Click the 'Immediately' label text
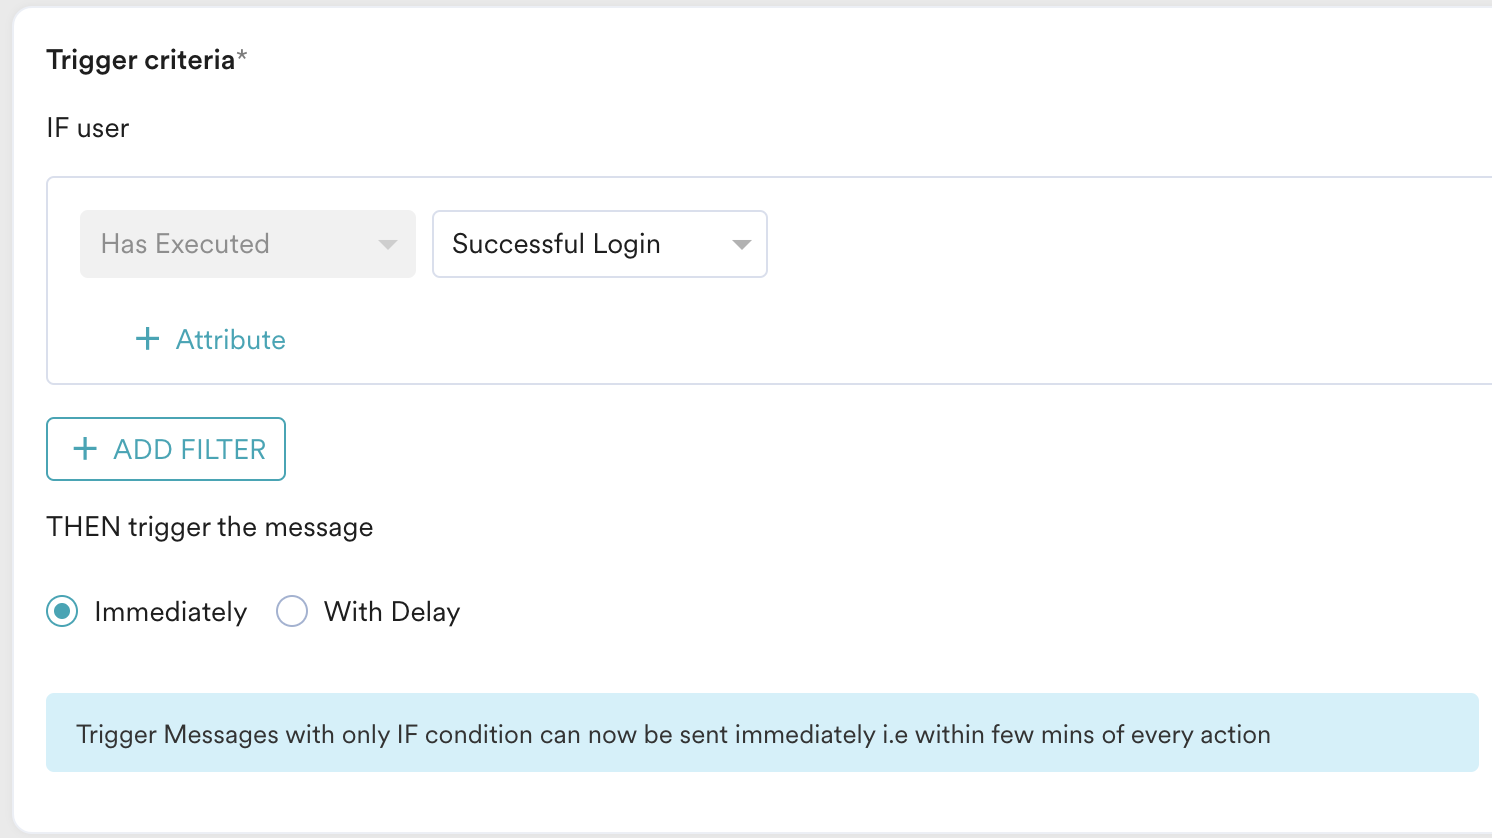 170,612
